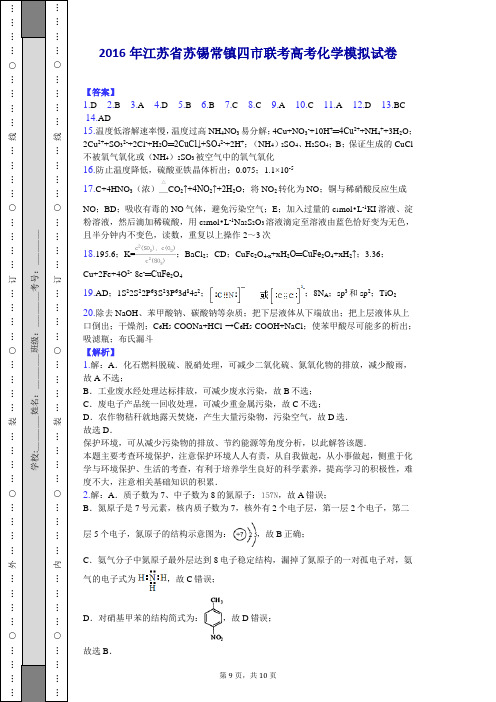Click explanation 2 option A nitrogen atom line
The width and height of the screenshot is (496, 702).
click(205, 496)
